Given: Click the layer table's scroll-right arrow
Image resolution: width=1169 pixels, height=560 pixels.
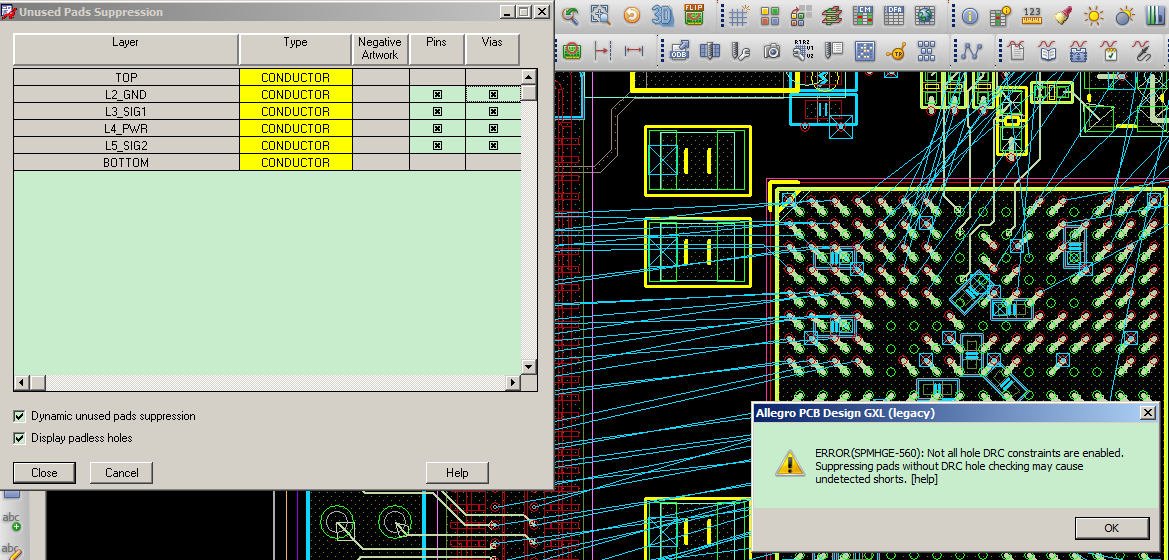Looking at the screenshot, I should pyautogui.click(x=513, y=383).
